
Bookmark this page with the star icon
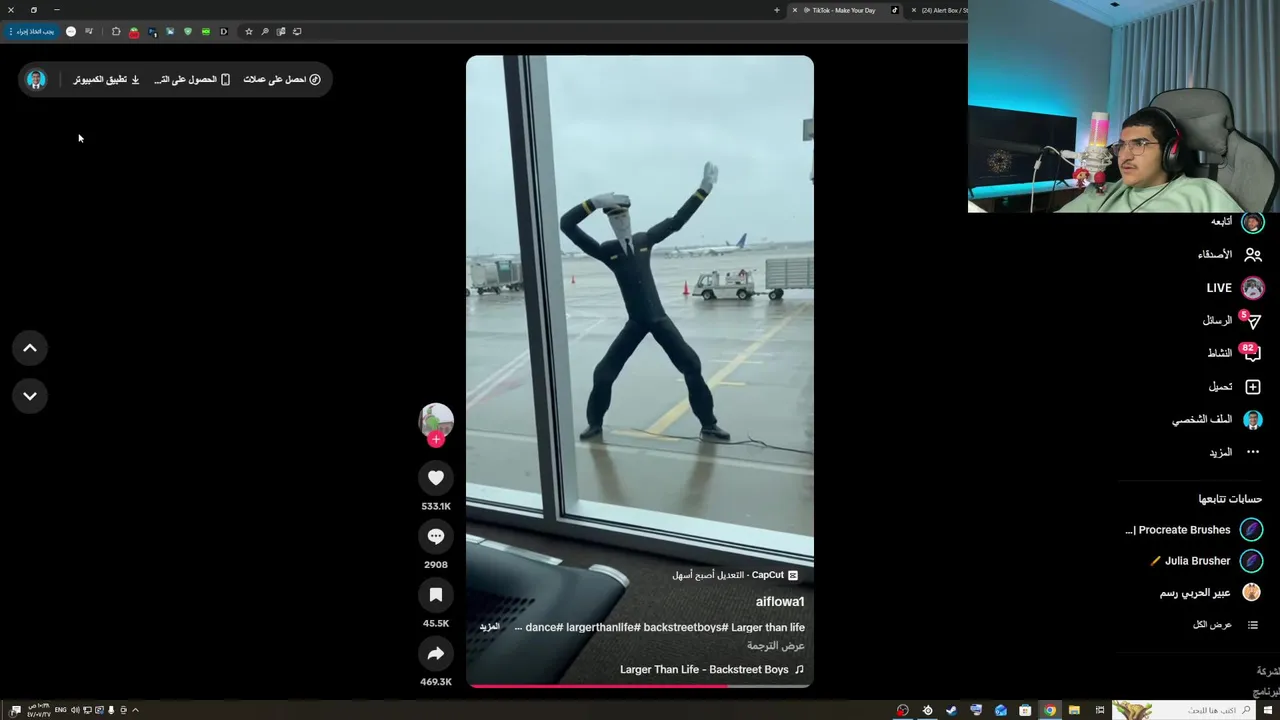[x=249, y=31]
